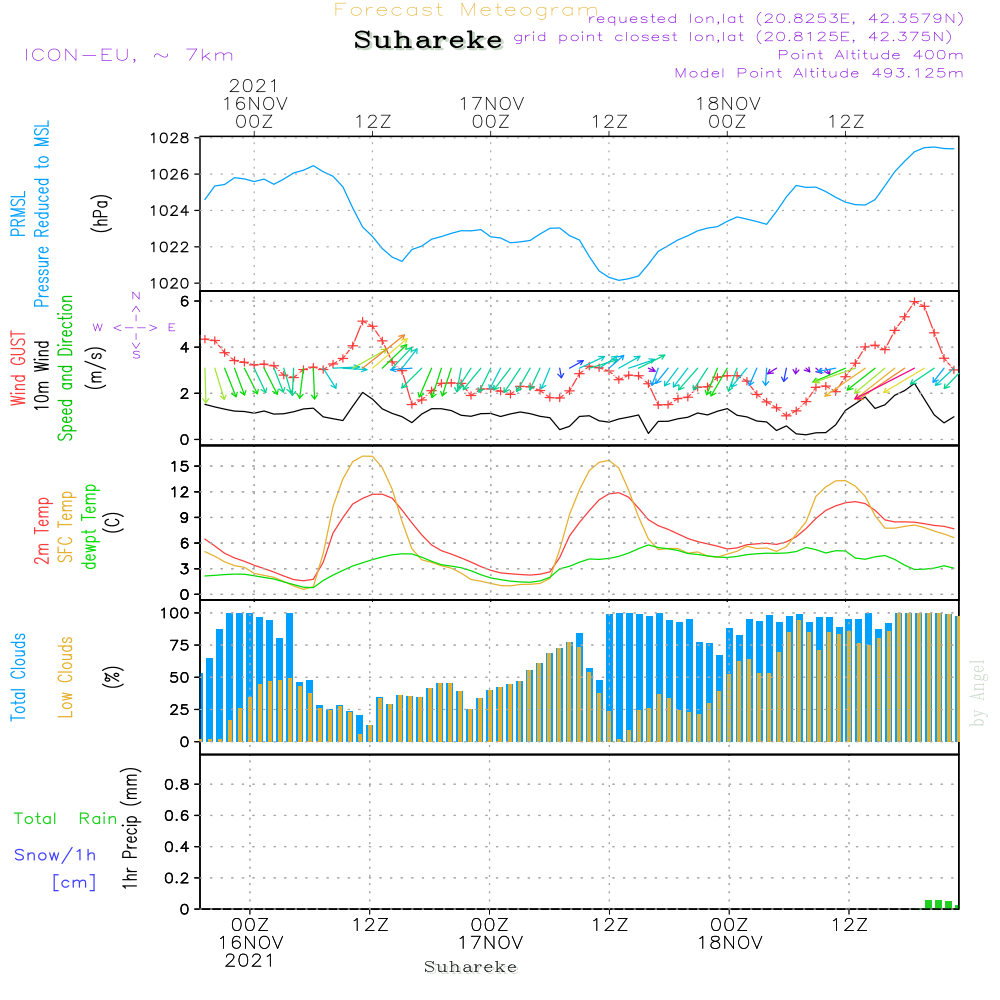Click the '15' temperature axis value

180,466
